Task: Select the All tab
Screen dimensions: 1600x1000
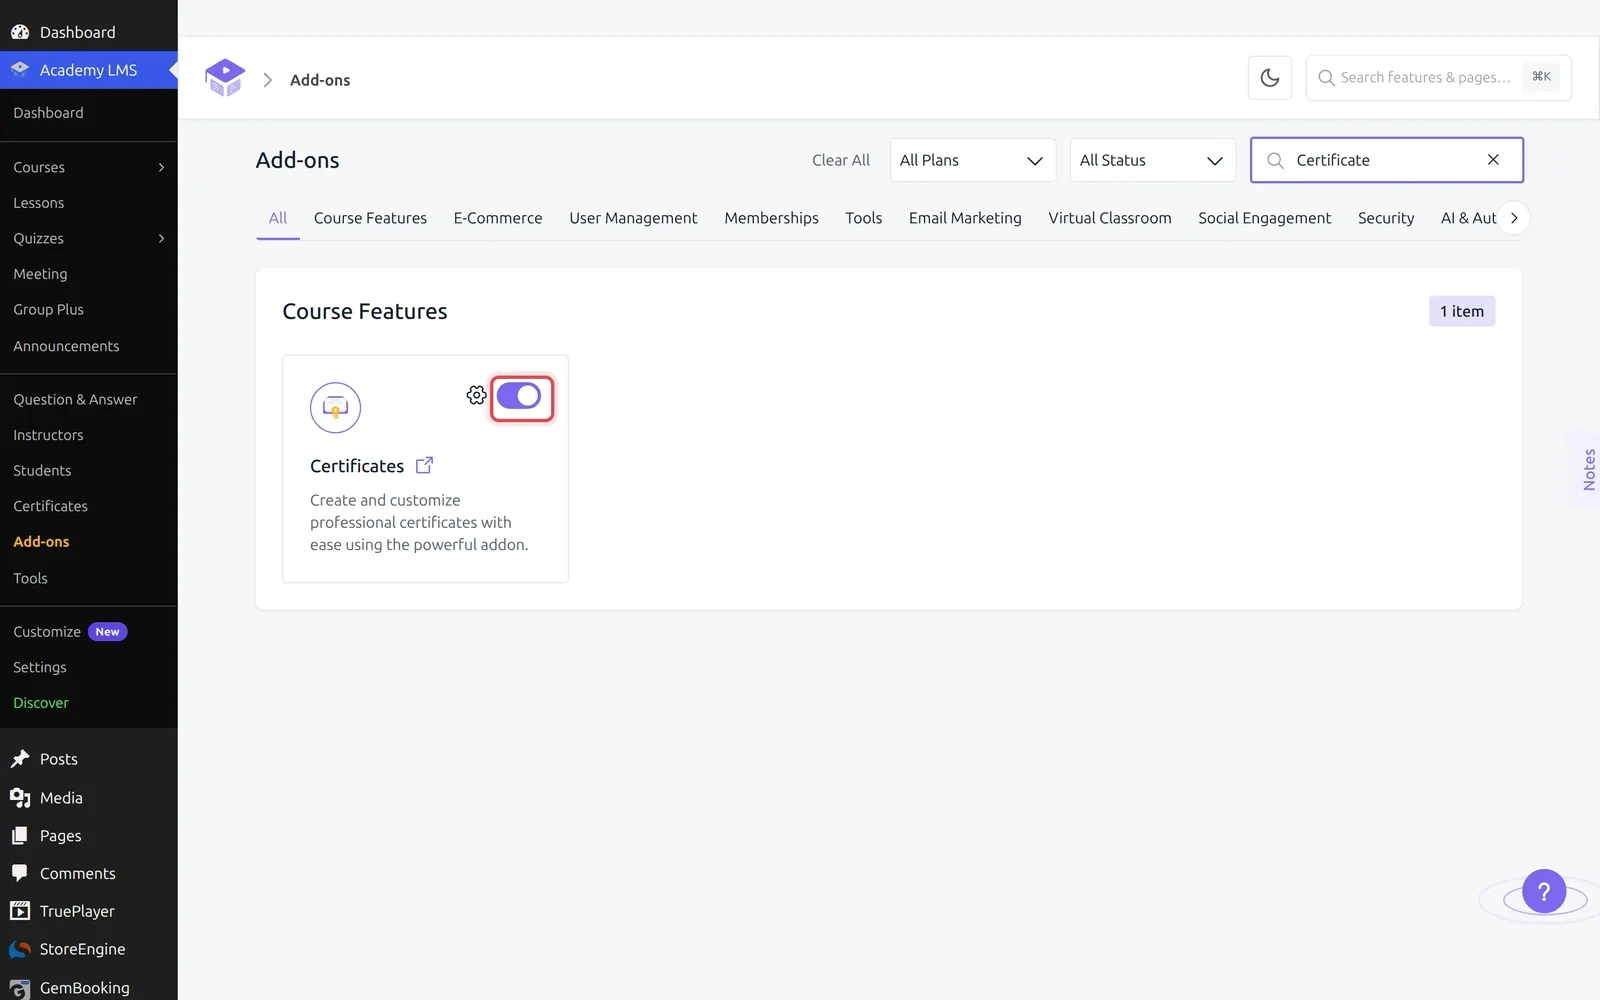Action: click(278, 218)
